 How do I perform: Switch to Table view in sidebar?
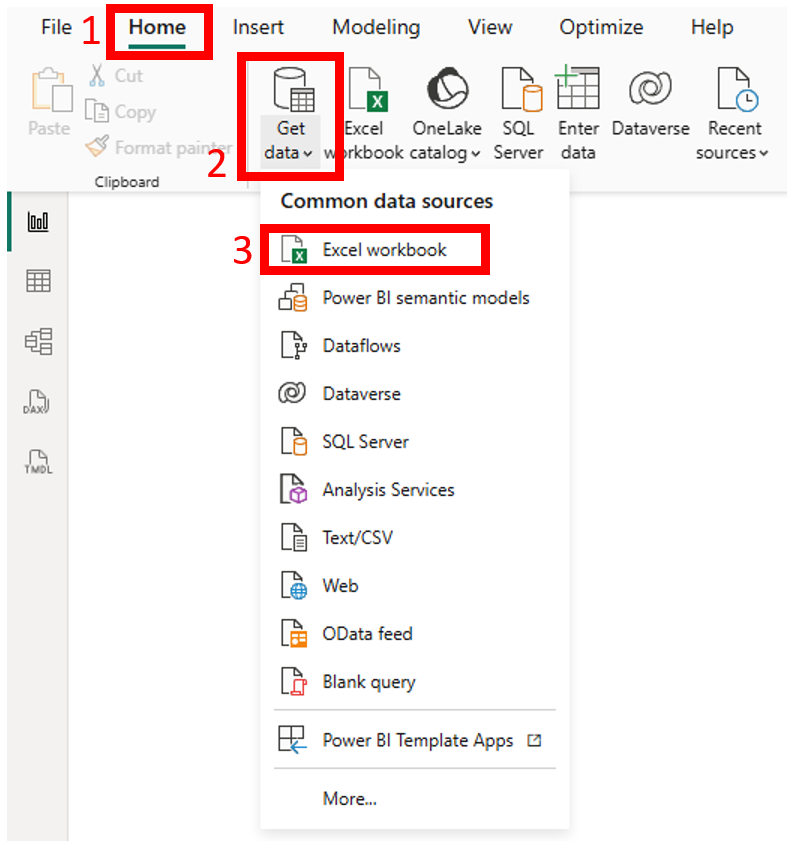(38, 281)
